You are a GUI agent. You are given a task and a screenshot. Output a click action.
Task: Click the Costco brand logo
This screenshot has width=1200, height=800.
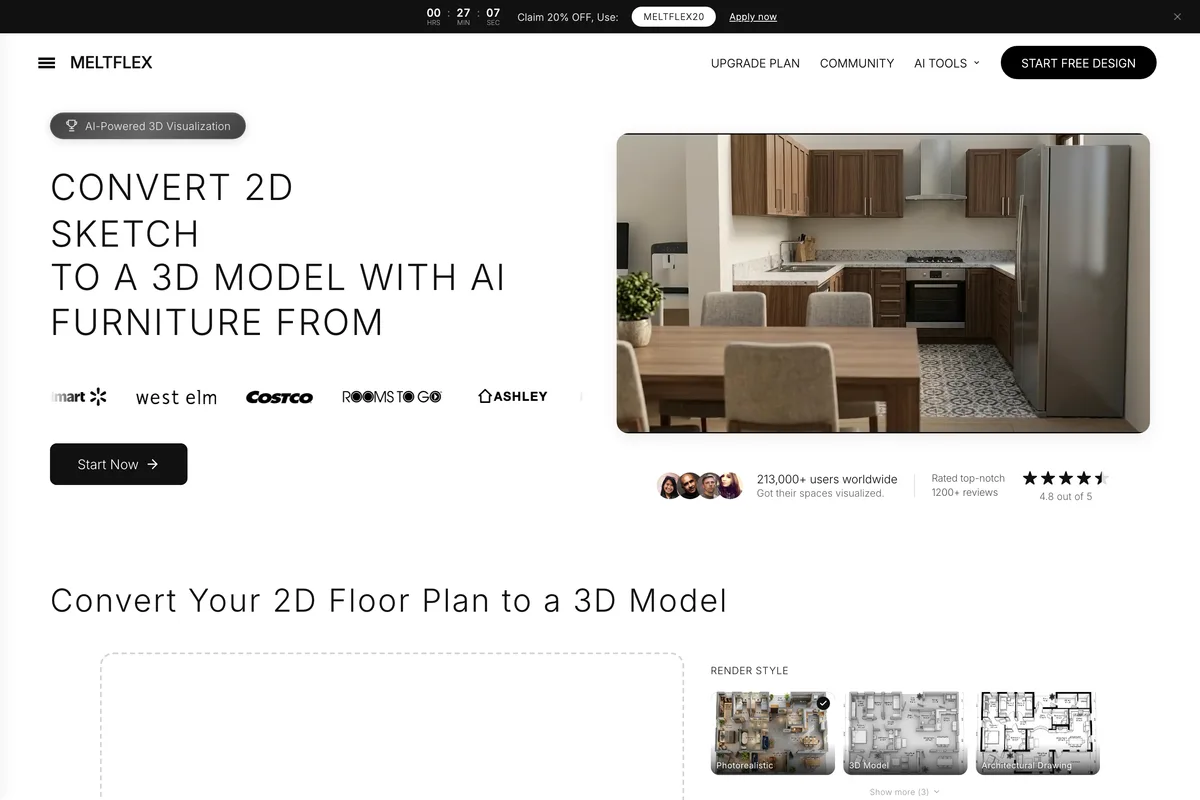[x=279, y=397]
